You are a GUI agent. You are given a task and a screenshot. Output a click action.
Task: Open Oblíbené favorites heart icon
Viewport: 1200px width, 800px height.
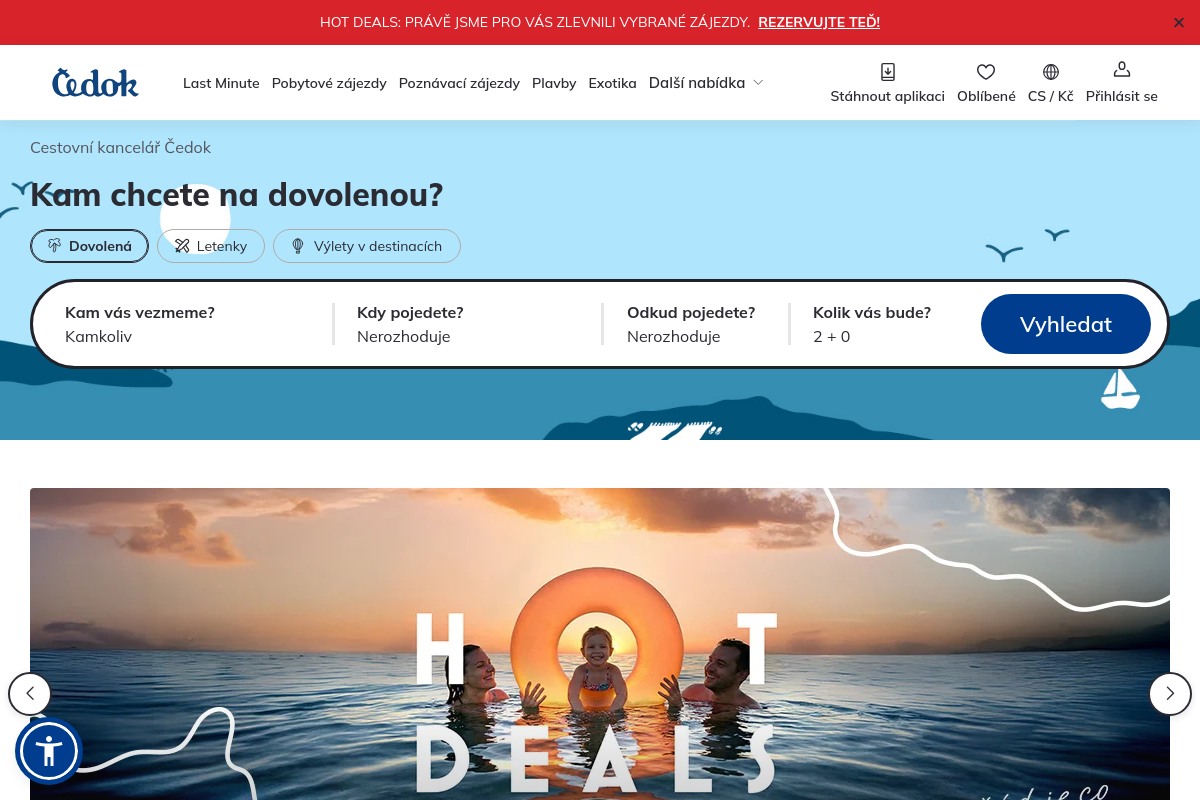(x=986, y=72)
